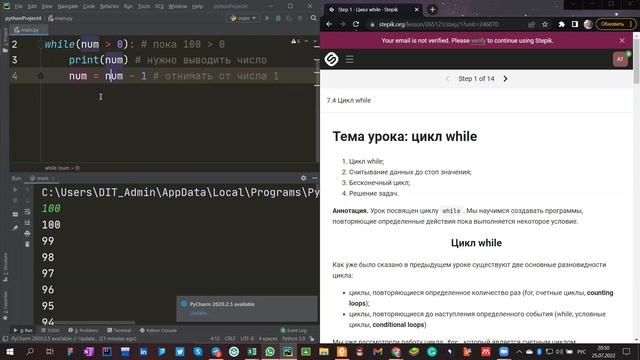Open the 'main' run configuration dropdown

pos(243,18)
